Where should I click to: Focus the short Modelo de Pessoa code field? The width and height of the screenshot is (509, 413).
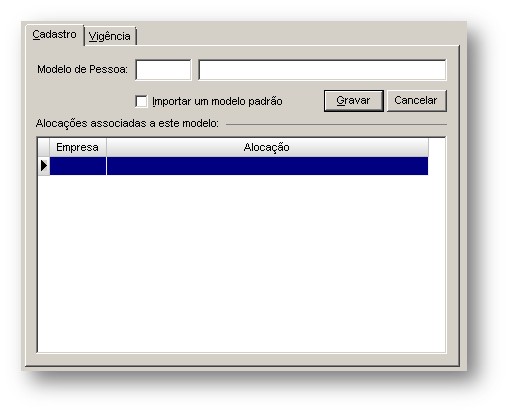[x=163, y=70]
